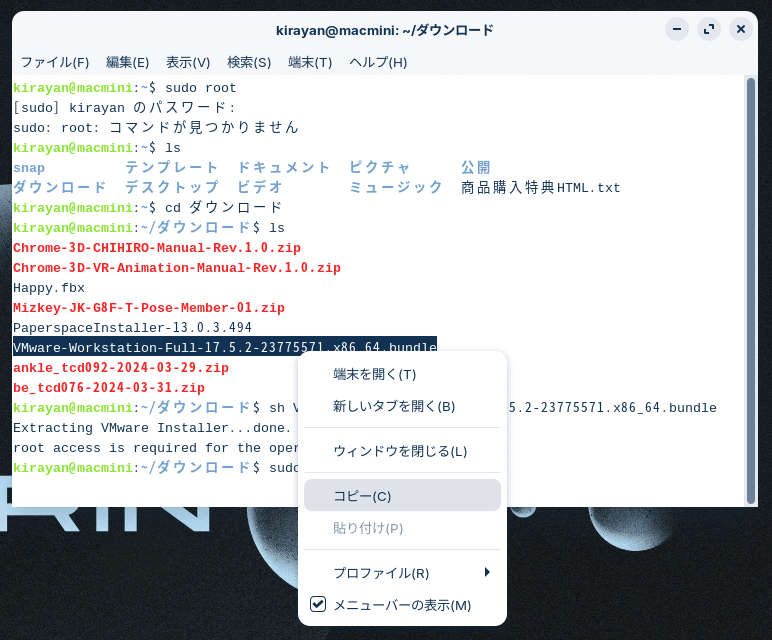Click ankle_tcd092-2024-03-29.zip text
The height and width of the screenshot is (640, 772).
point(121,368)
